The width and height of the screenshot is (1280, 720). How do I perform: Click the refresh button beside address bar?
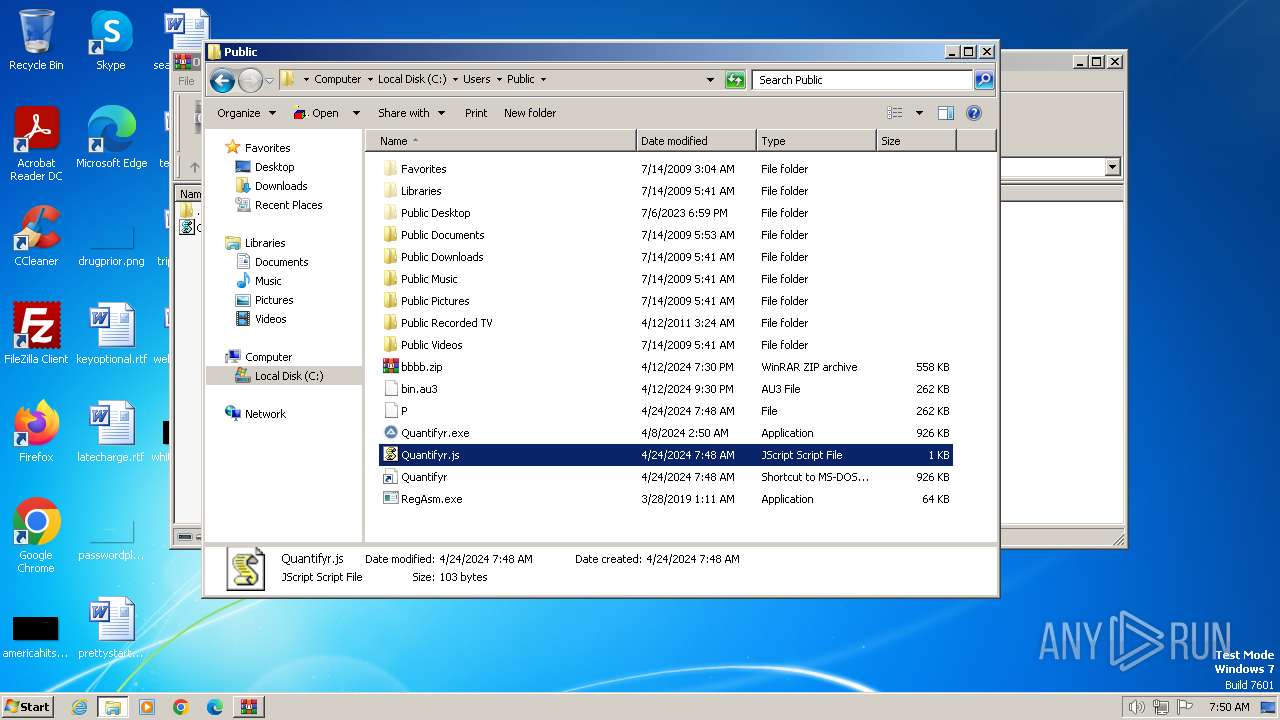pos(735,80)
